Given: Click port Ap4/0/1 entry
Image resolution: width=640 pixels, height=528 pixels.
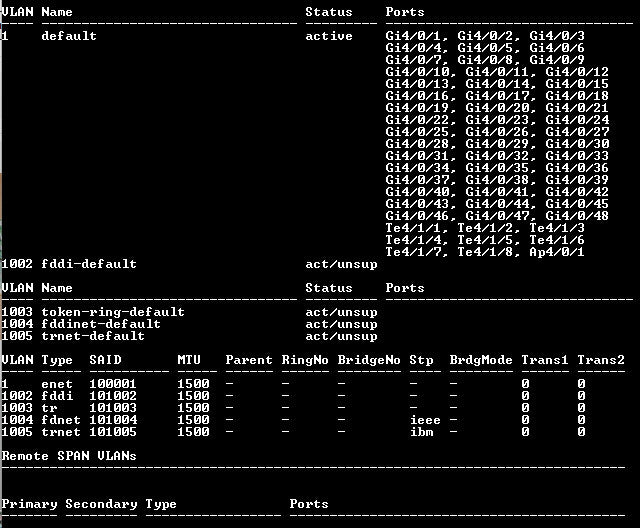Looking at the screenshot, I should click(557, 252).
